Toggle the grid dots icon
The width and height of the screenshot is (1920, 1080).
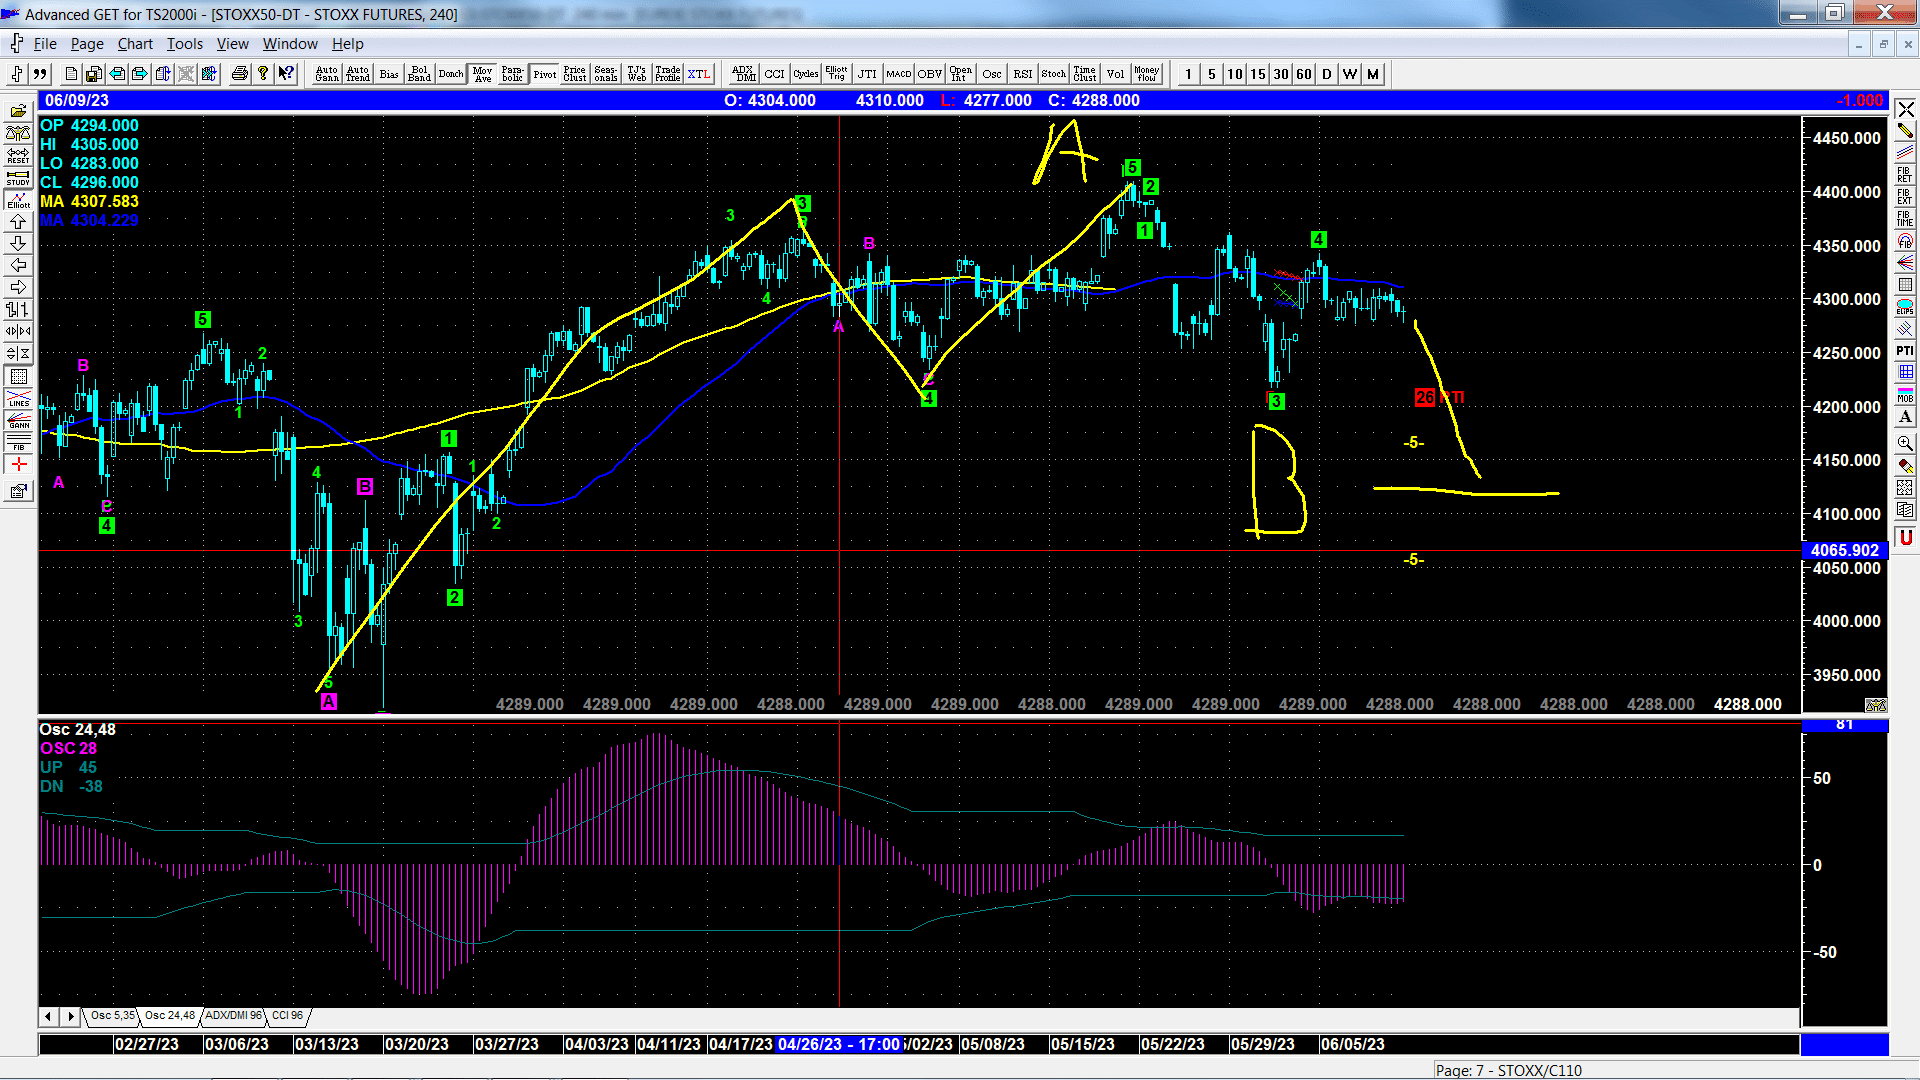click(x=18, y=376)
